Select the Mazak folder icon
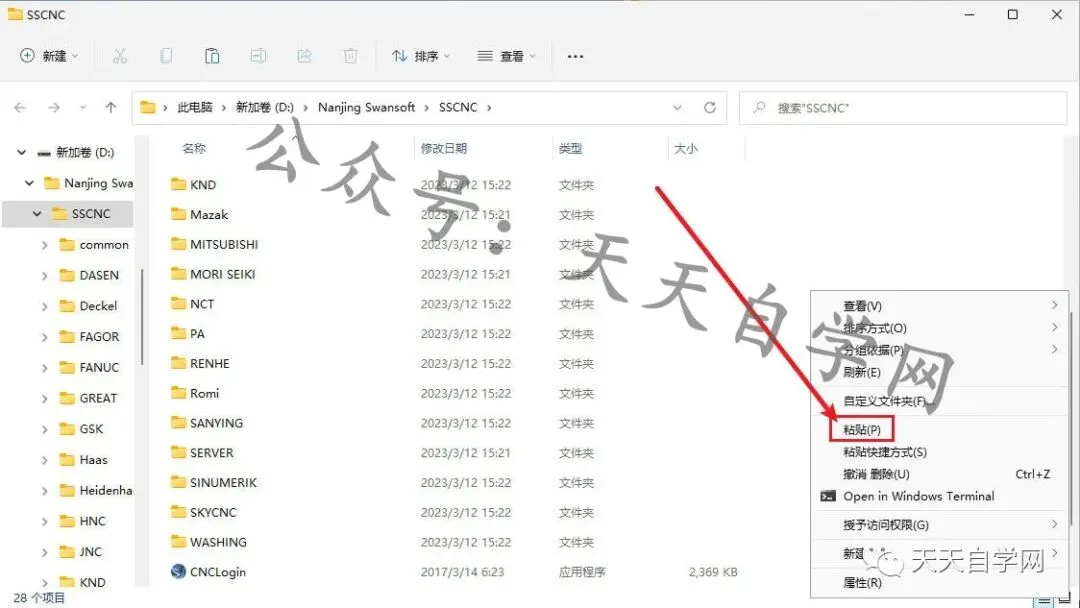Viewport: 1080px width, 608px height. click(178, 214)
